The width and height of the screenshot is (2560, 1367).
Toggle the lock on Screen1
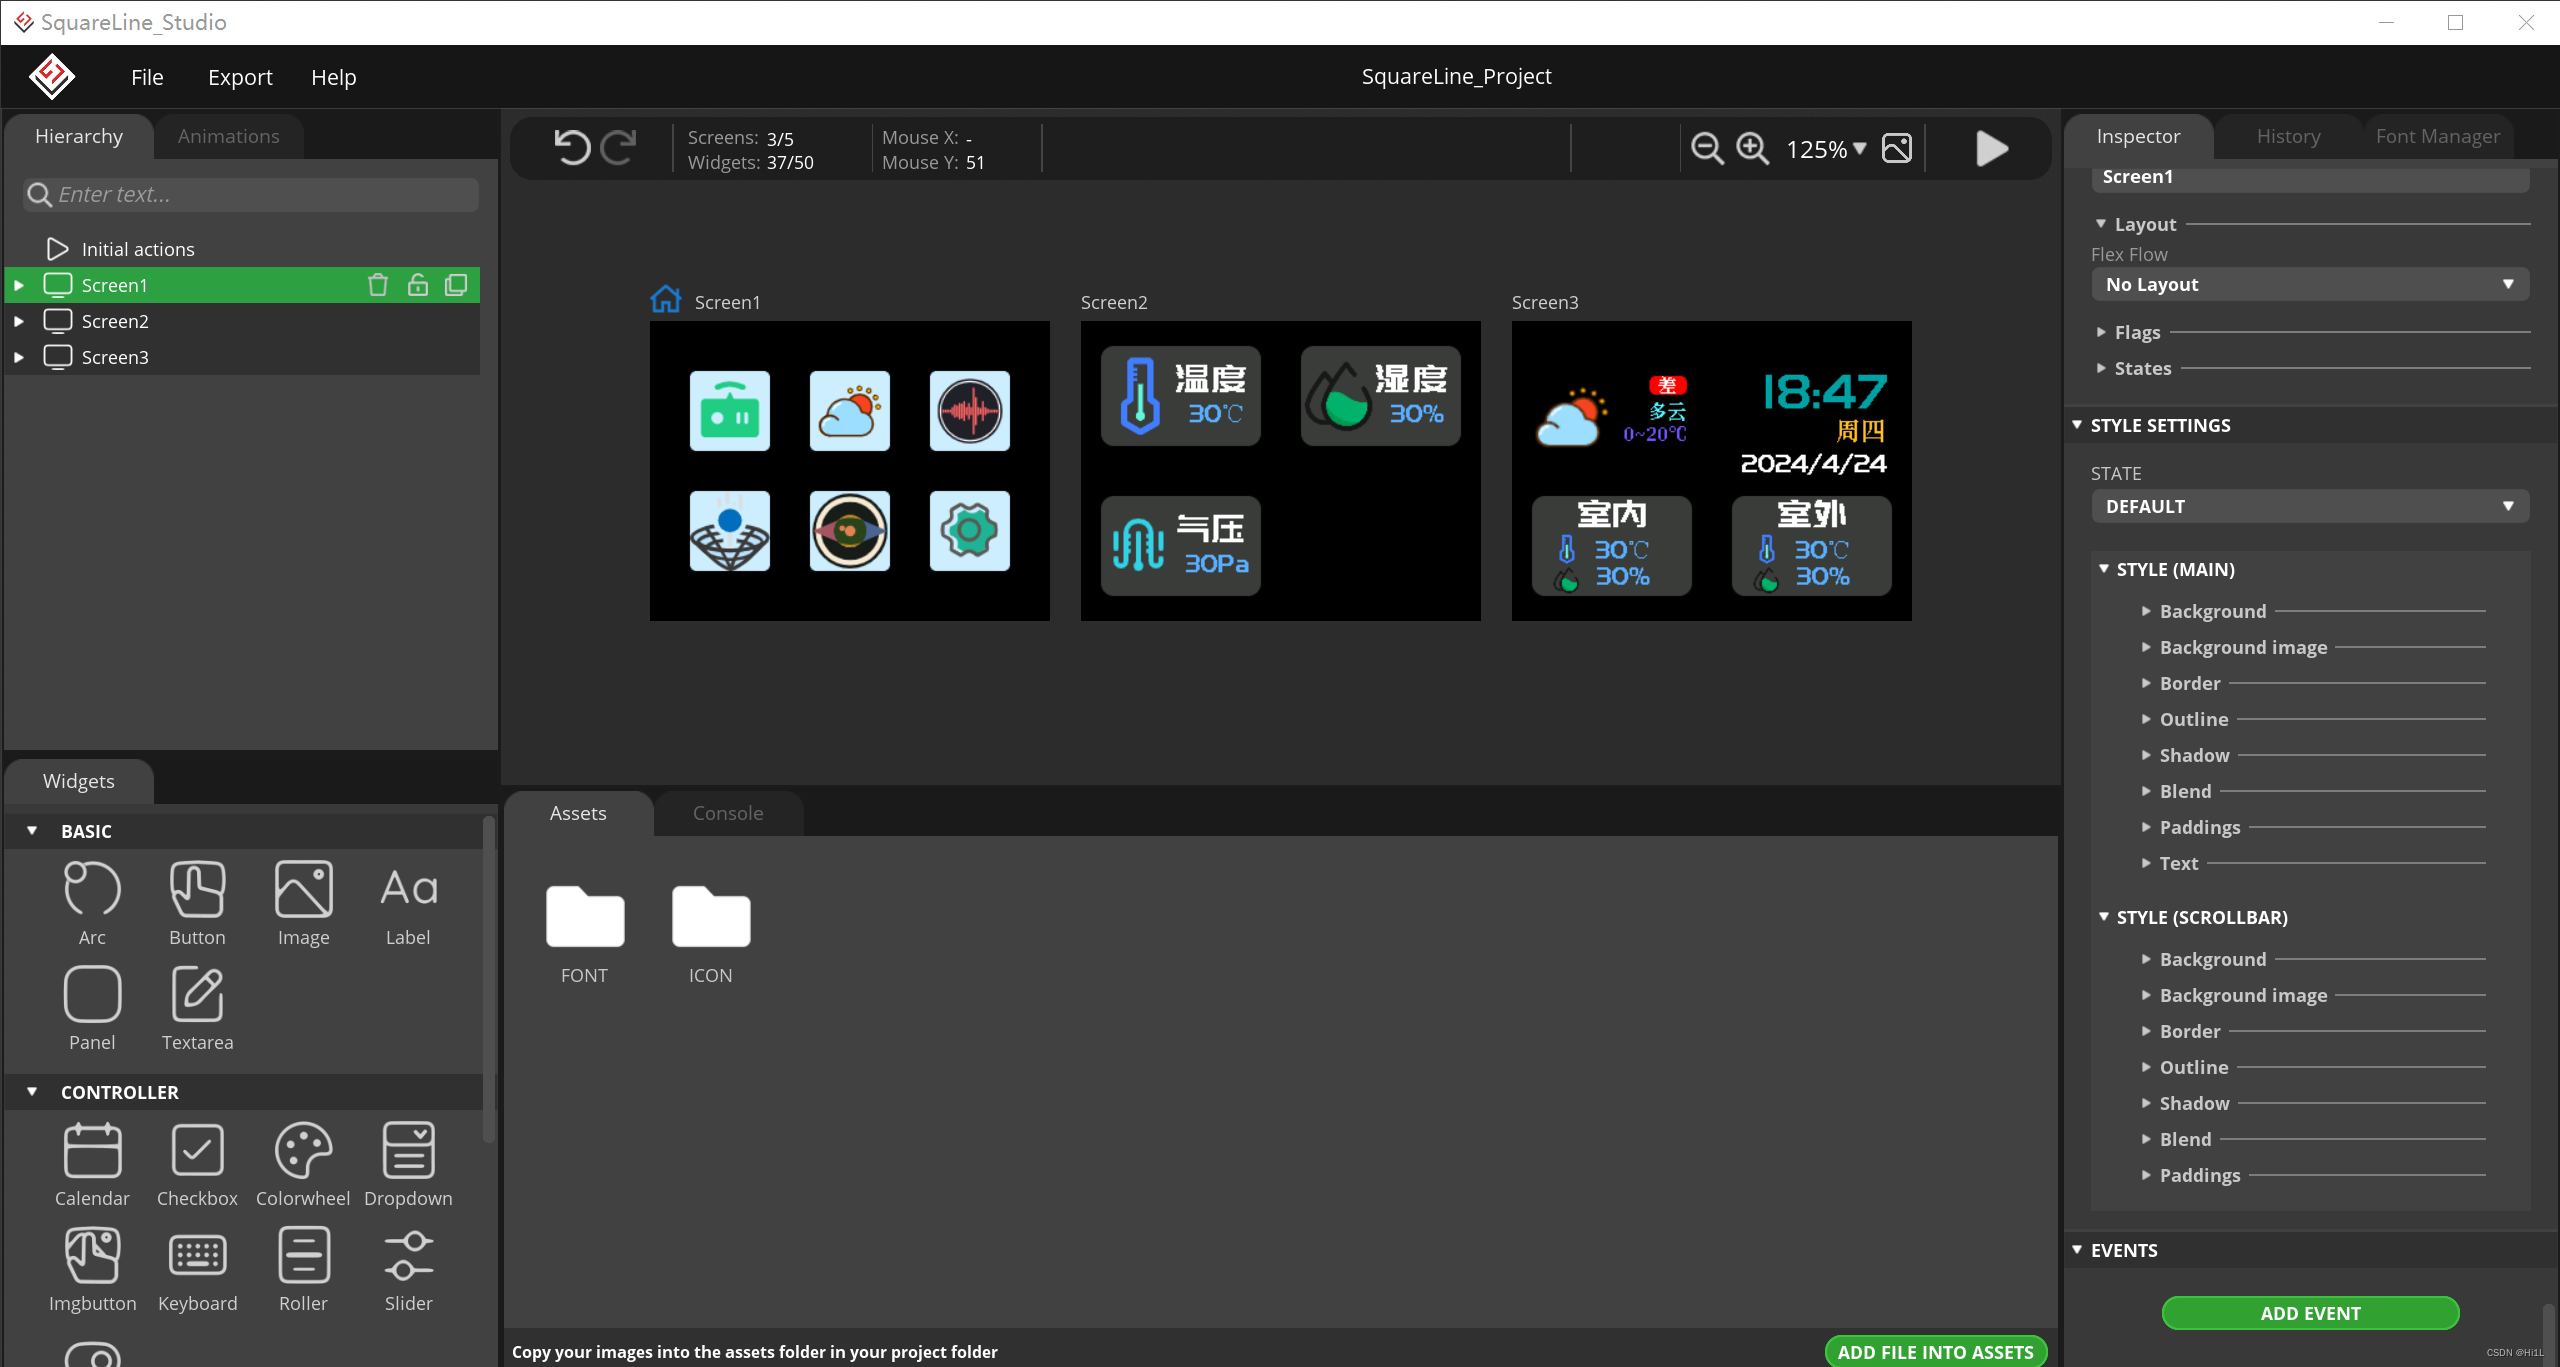[417, 285]
